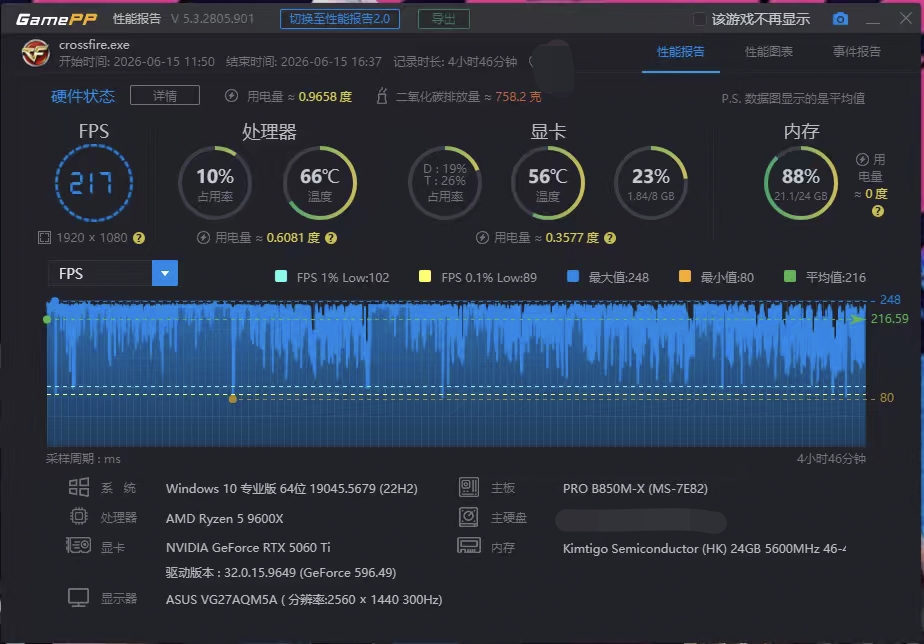Click the screenshot camera icon
Viewport: 924px width, 644px height.
point(840,19)
